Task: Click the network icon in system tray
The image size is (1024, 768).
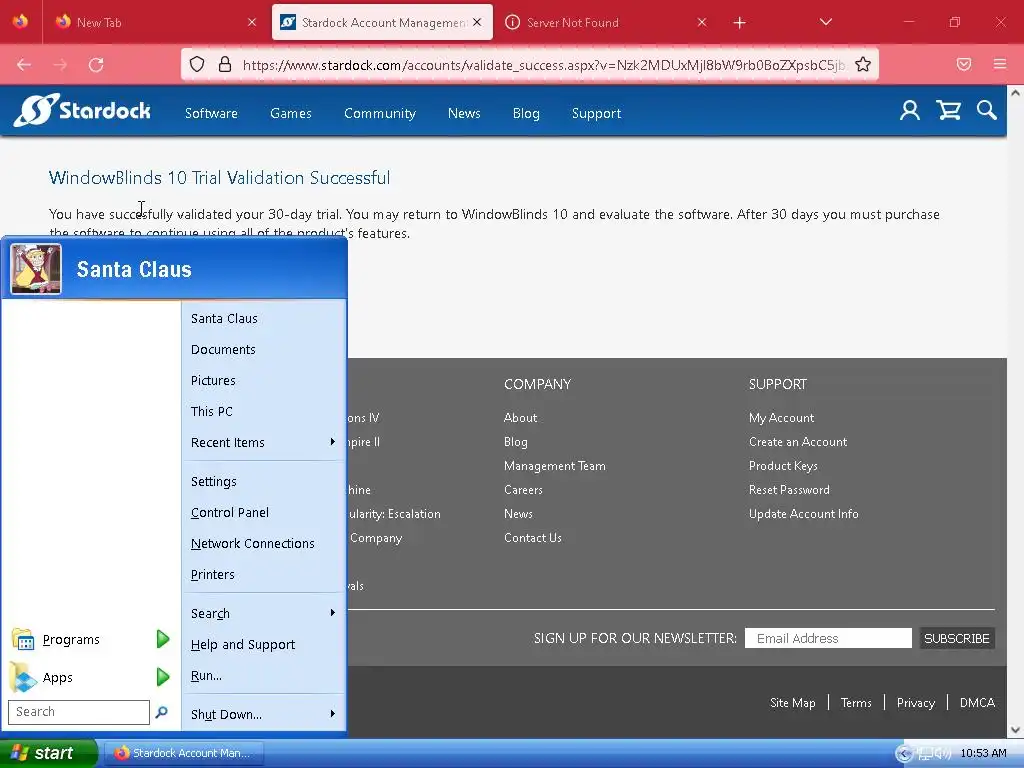Action: 925,754
